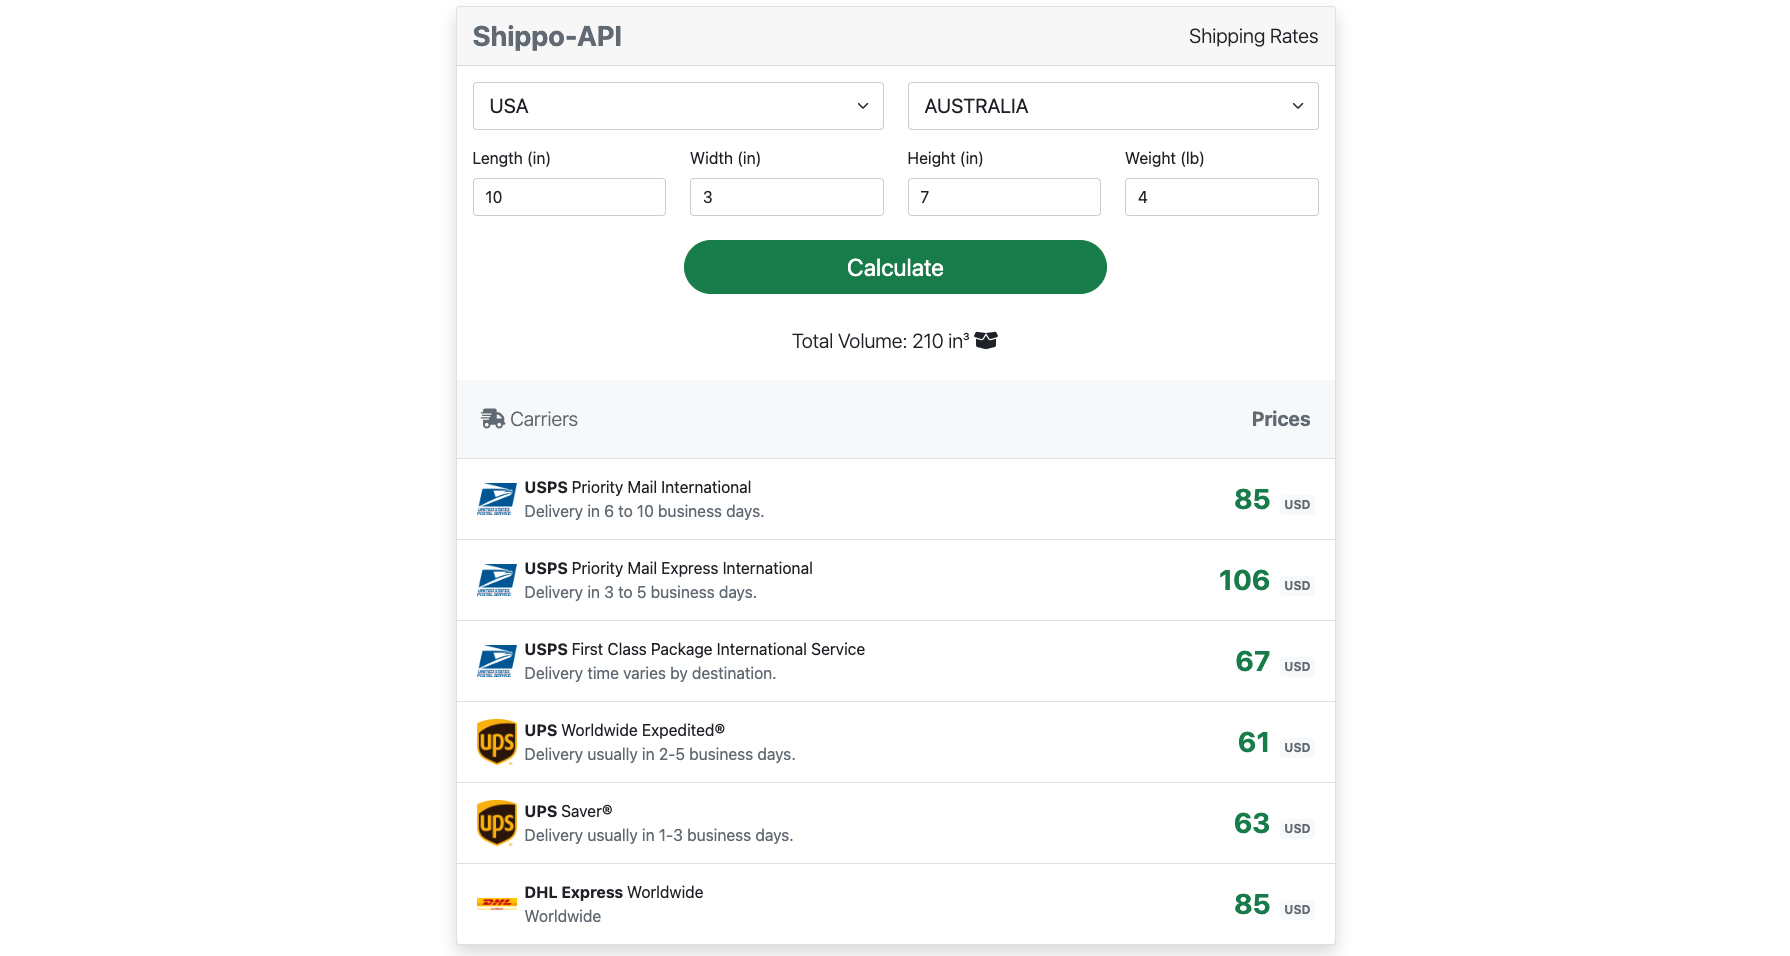
Task: Open the USA origin country dropdown
Action: (678, 106)
